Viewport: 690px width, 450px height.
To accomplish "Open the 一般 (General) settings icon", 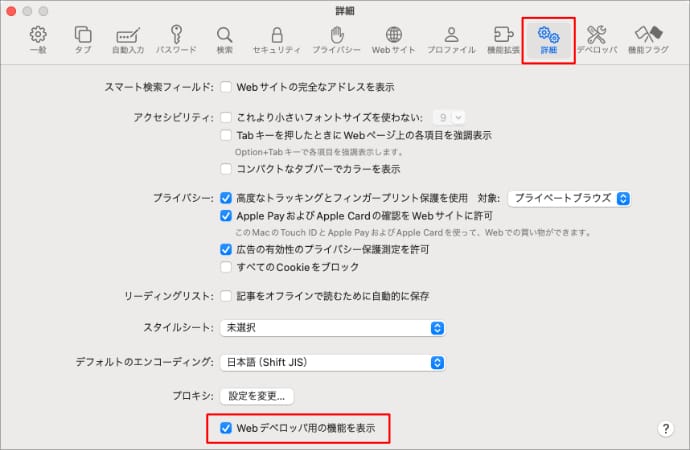I will pyautogui.click(x=38, y=38).
